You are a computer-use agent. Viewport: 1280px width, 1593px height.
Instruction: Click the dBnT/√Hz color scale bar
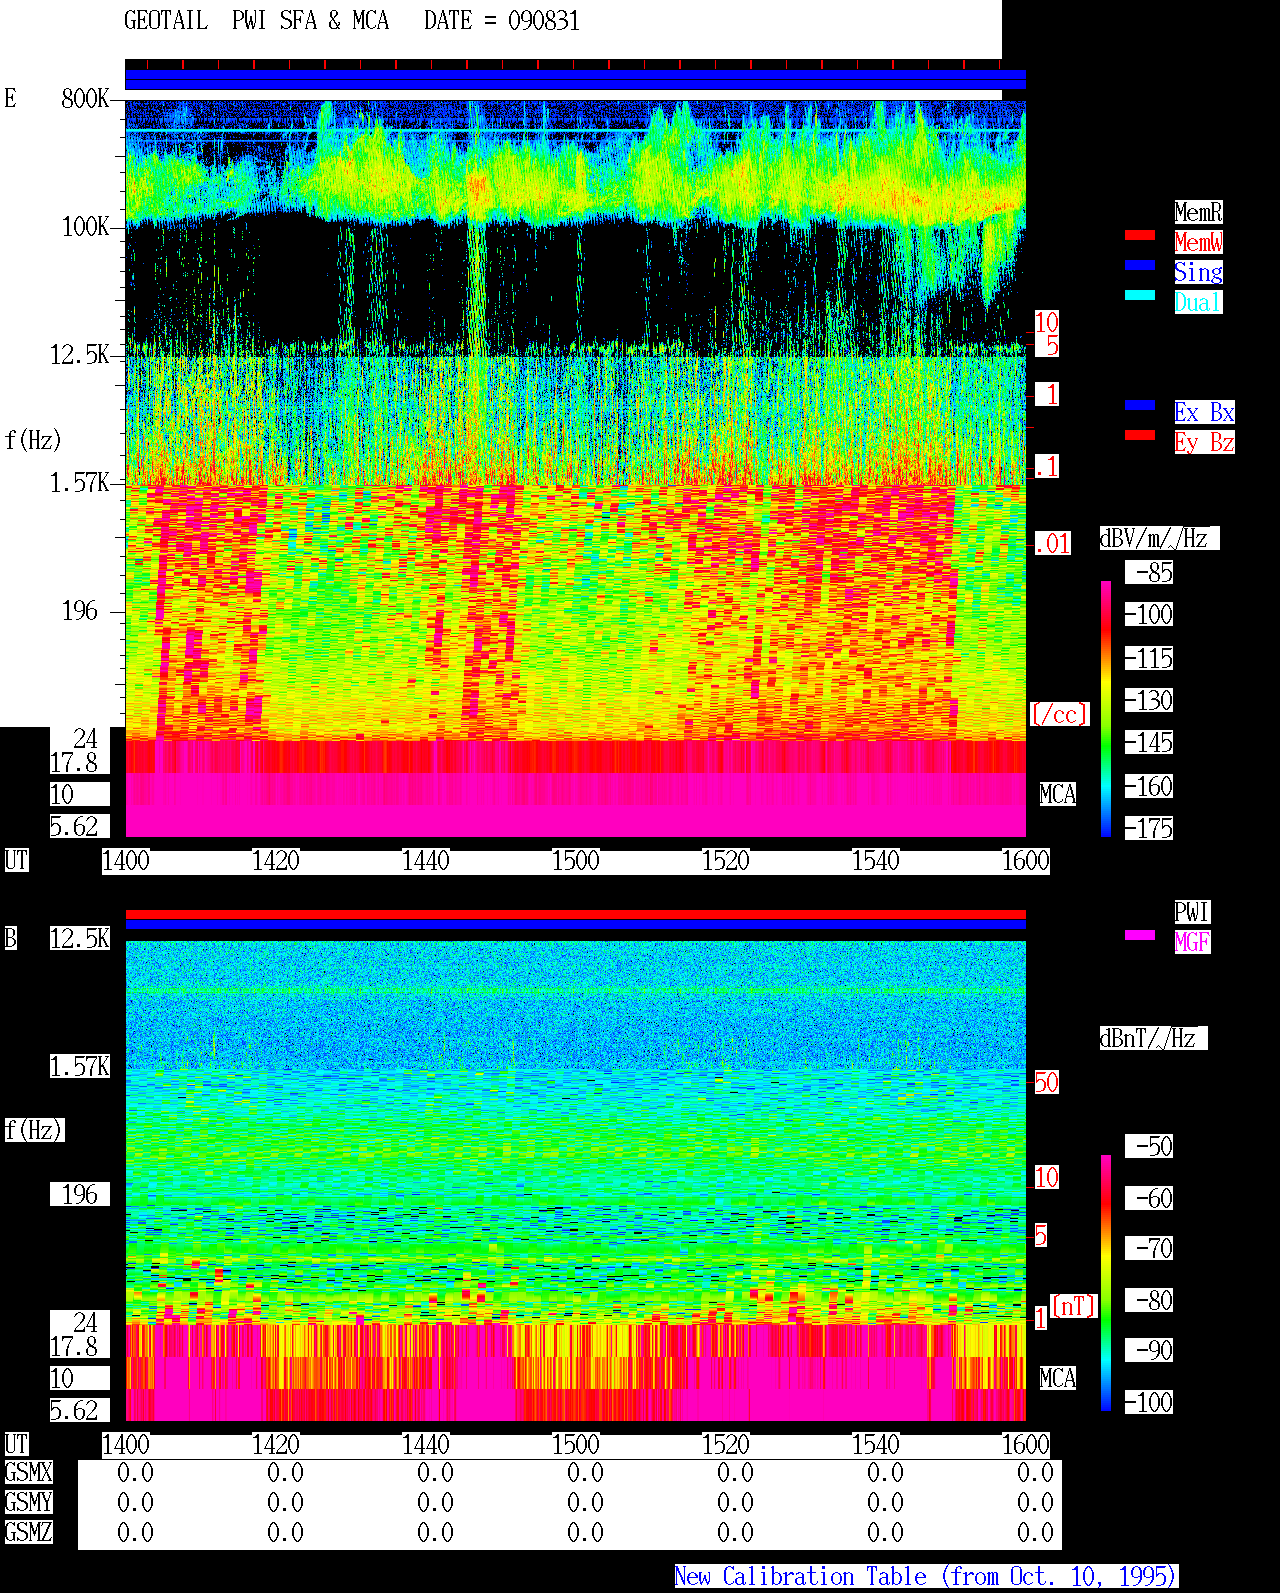[1106, 1283]
